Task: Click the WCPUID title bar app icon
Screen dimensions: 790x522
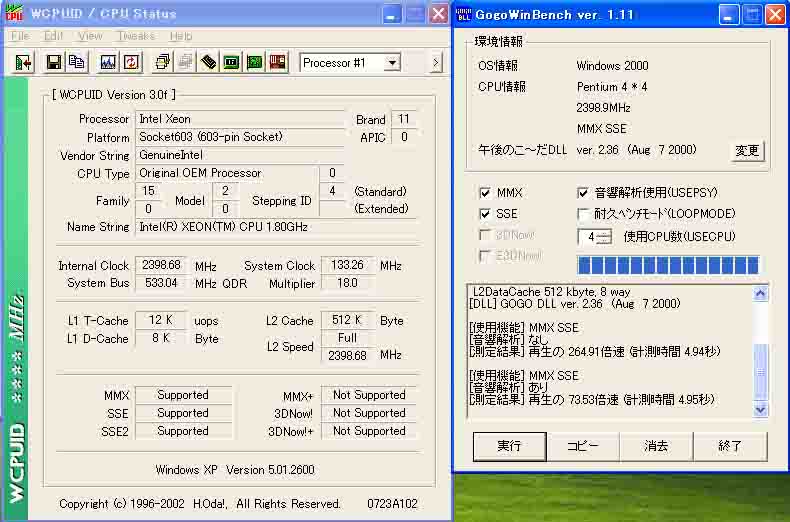Action: coord(14,14)
